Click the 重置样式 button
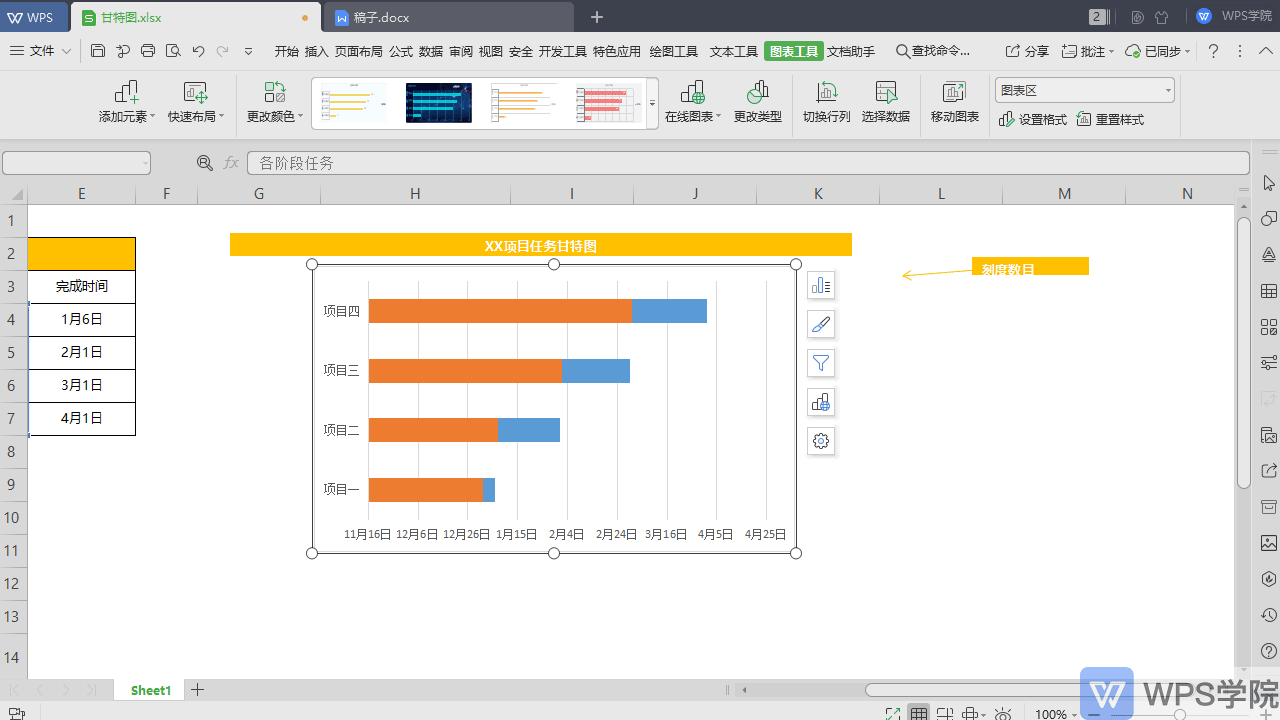Viewport: 1280px width, 720px height. [1110, 120]
